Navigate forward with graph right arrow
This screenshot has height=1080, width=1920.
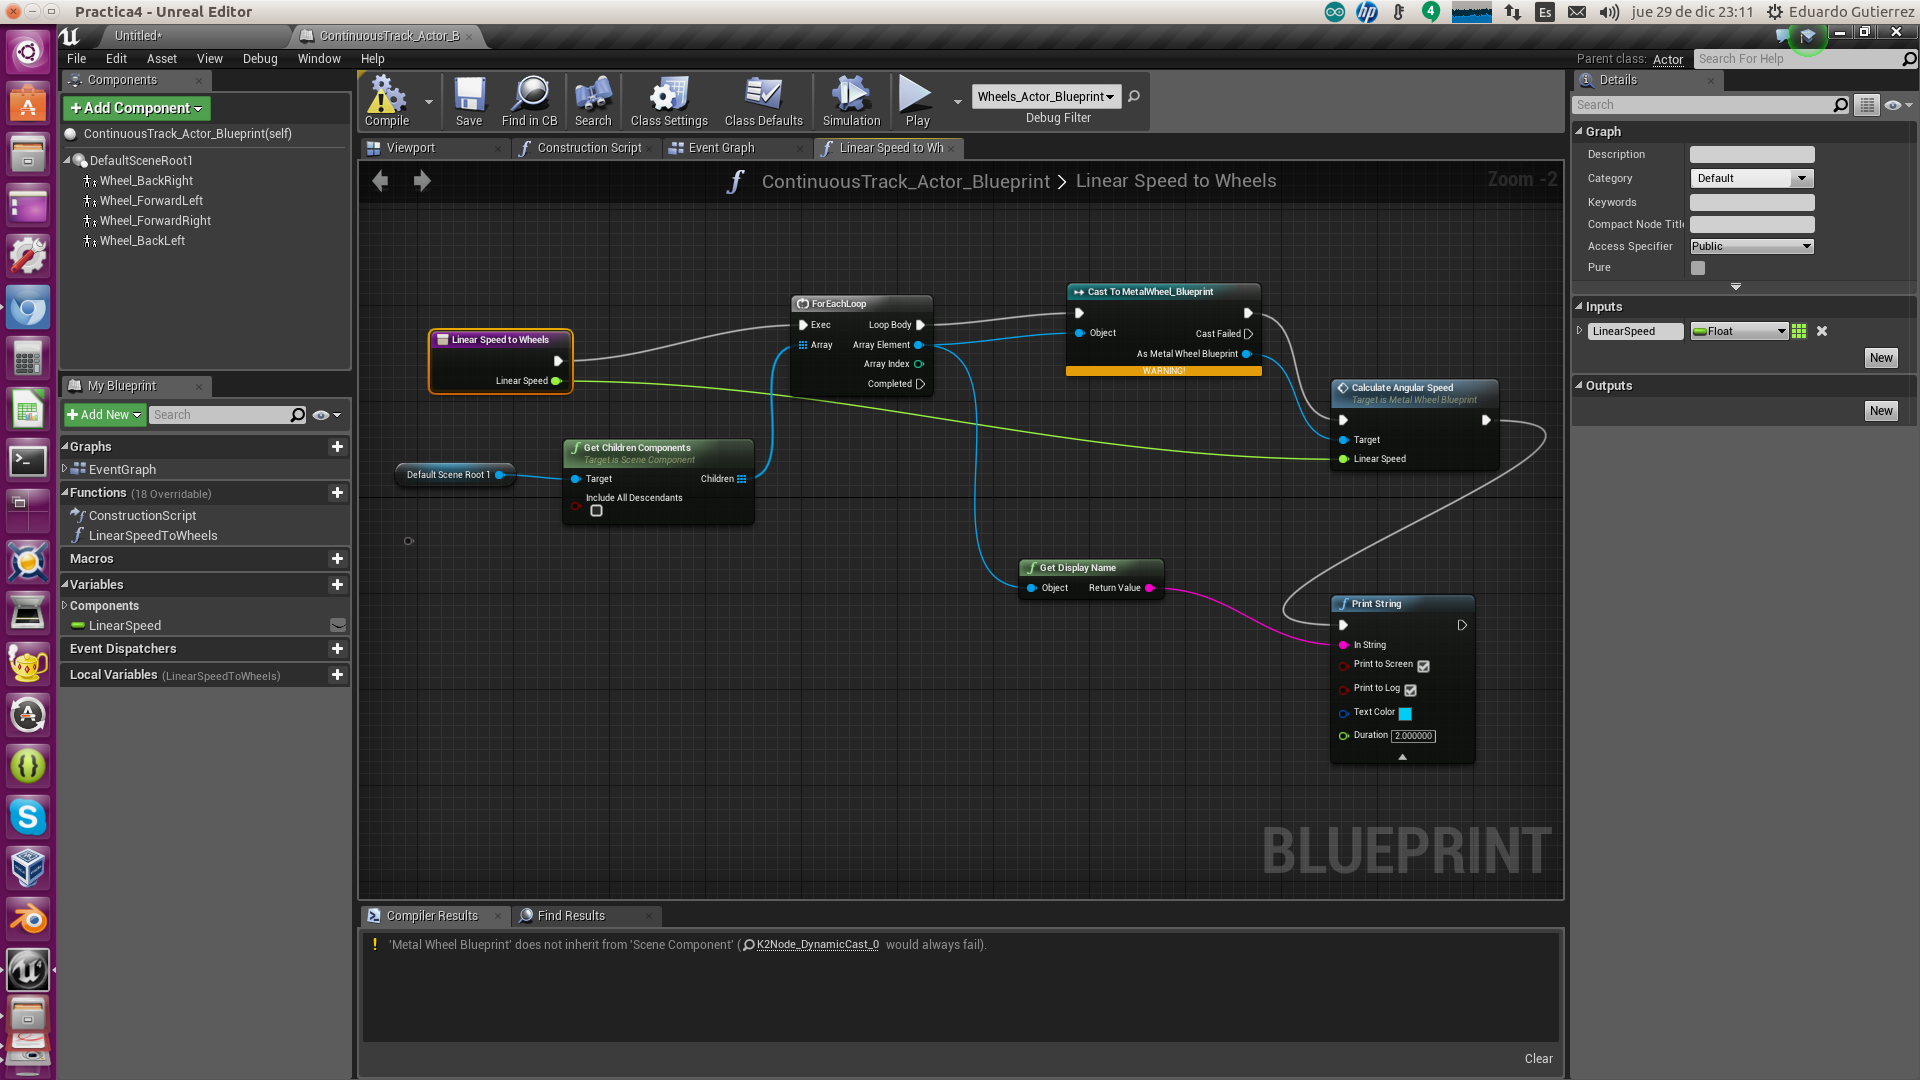(x=422, y=181)
